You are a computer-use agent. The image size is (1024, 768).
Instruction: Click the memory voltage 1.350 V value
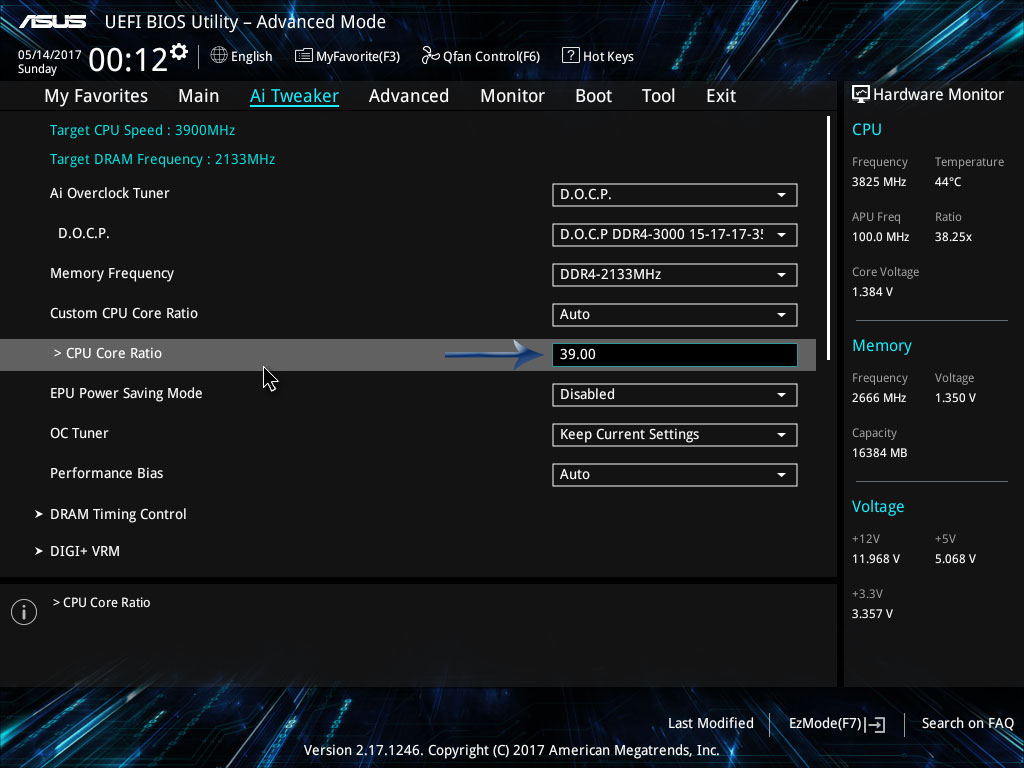955,398
